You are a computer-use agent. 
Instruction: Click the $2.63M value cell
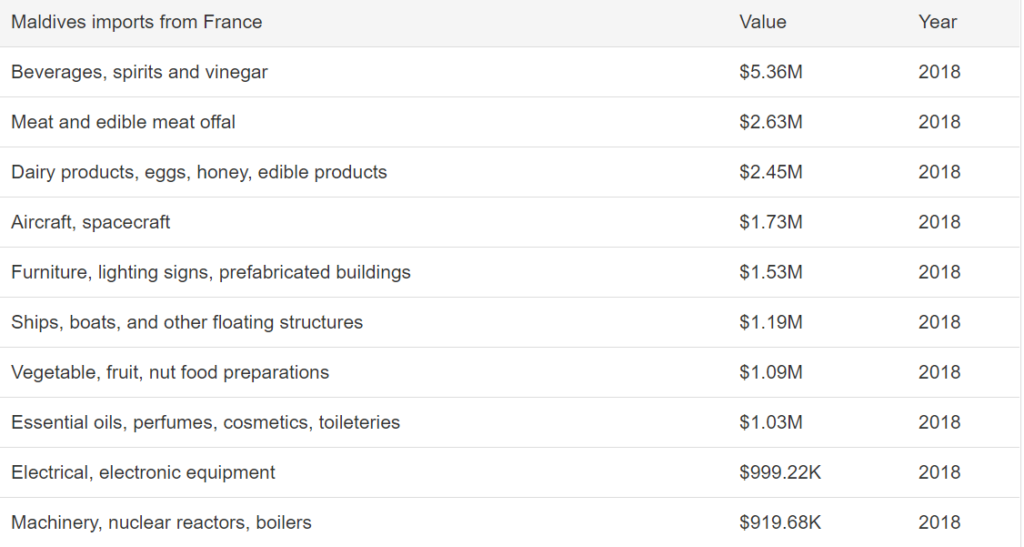771,122
